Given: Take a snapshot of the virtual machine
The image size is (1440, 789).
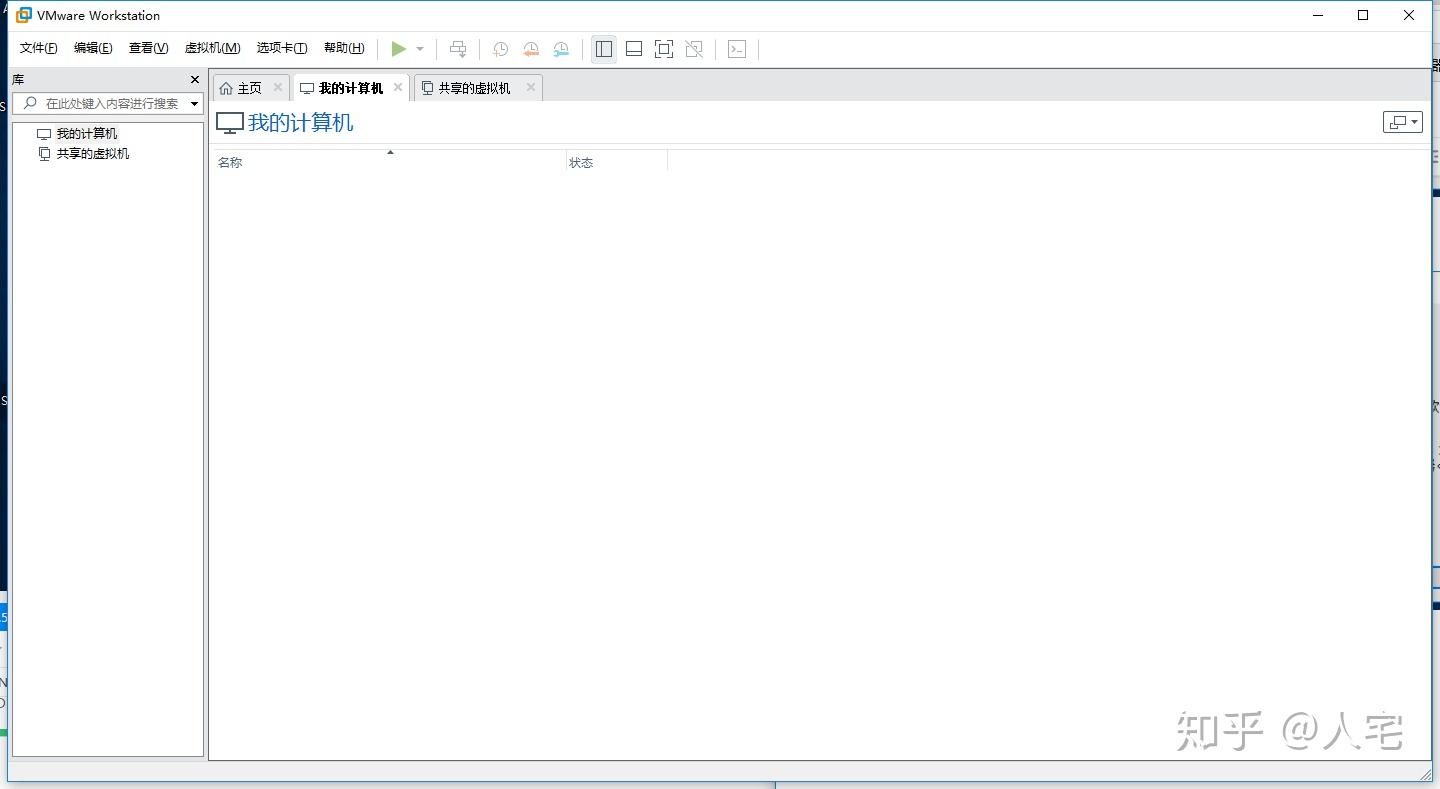Looking at the screenshot, I should coord(501,49).
